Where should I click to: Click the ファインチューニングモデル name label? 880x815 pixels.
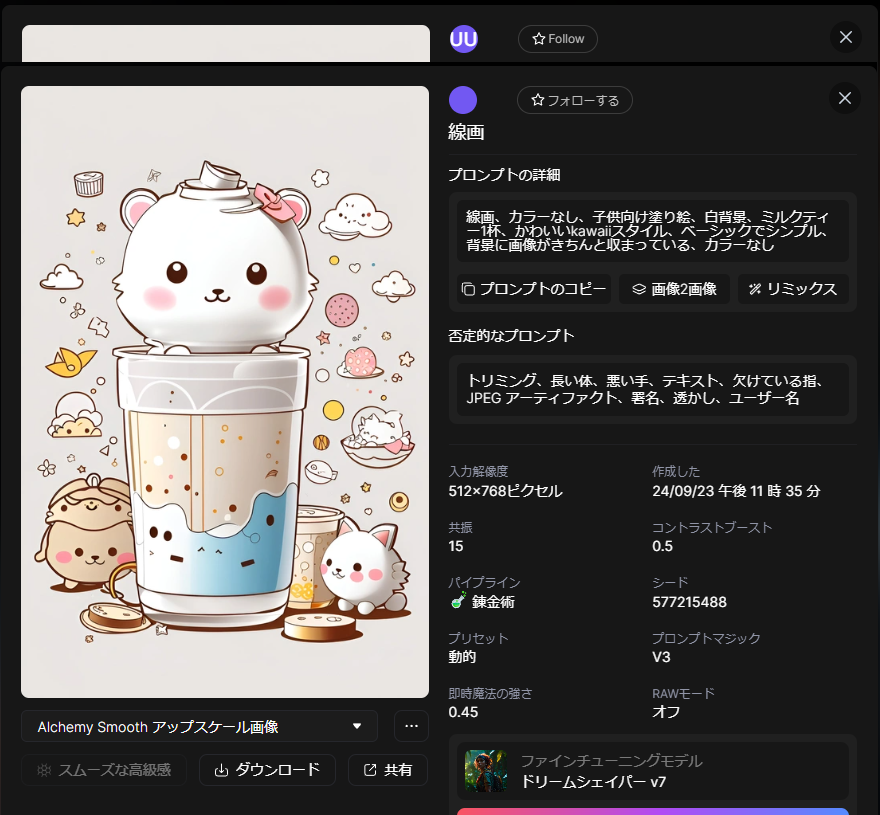click(x=611, y=761)
